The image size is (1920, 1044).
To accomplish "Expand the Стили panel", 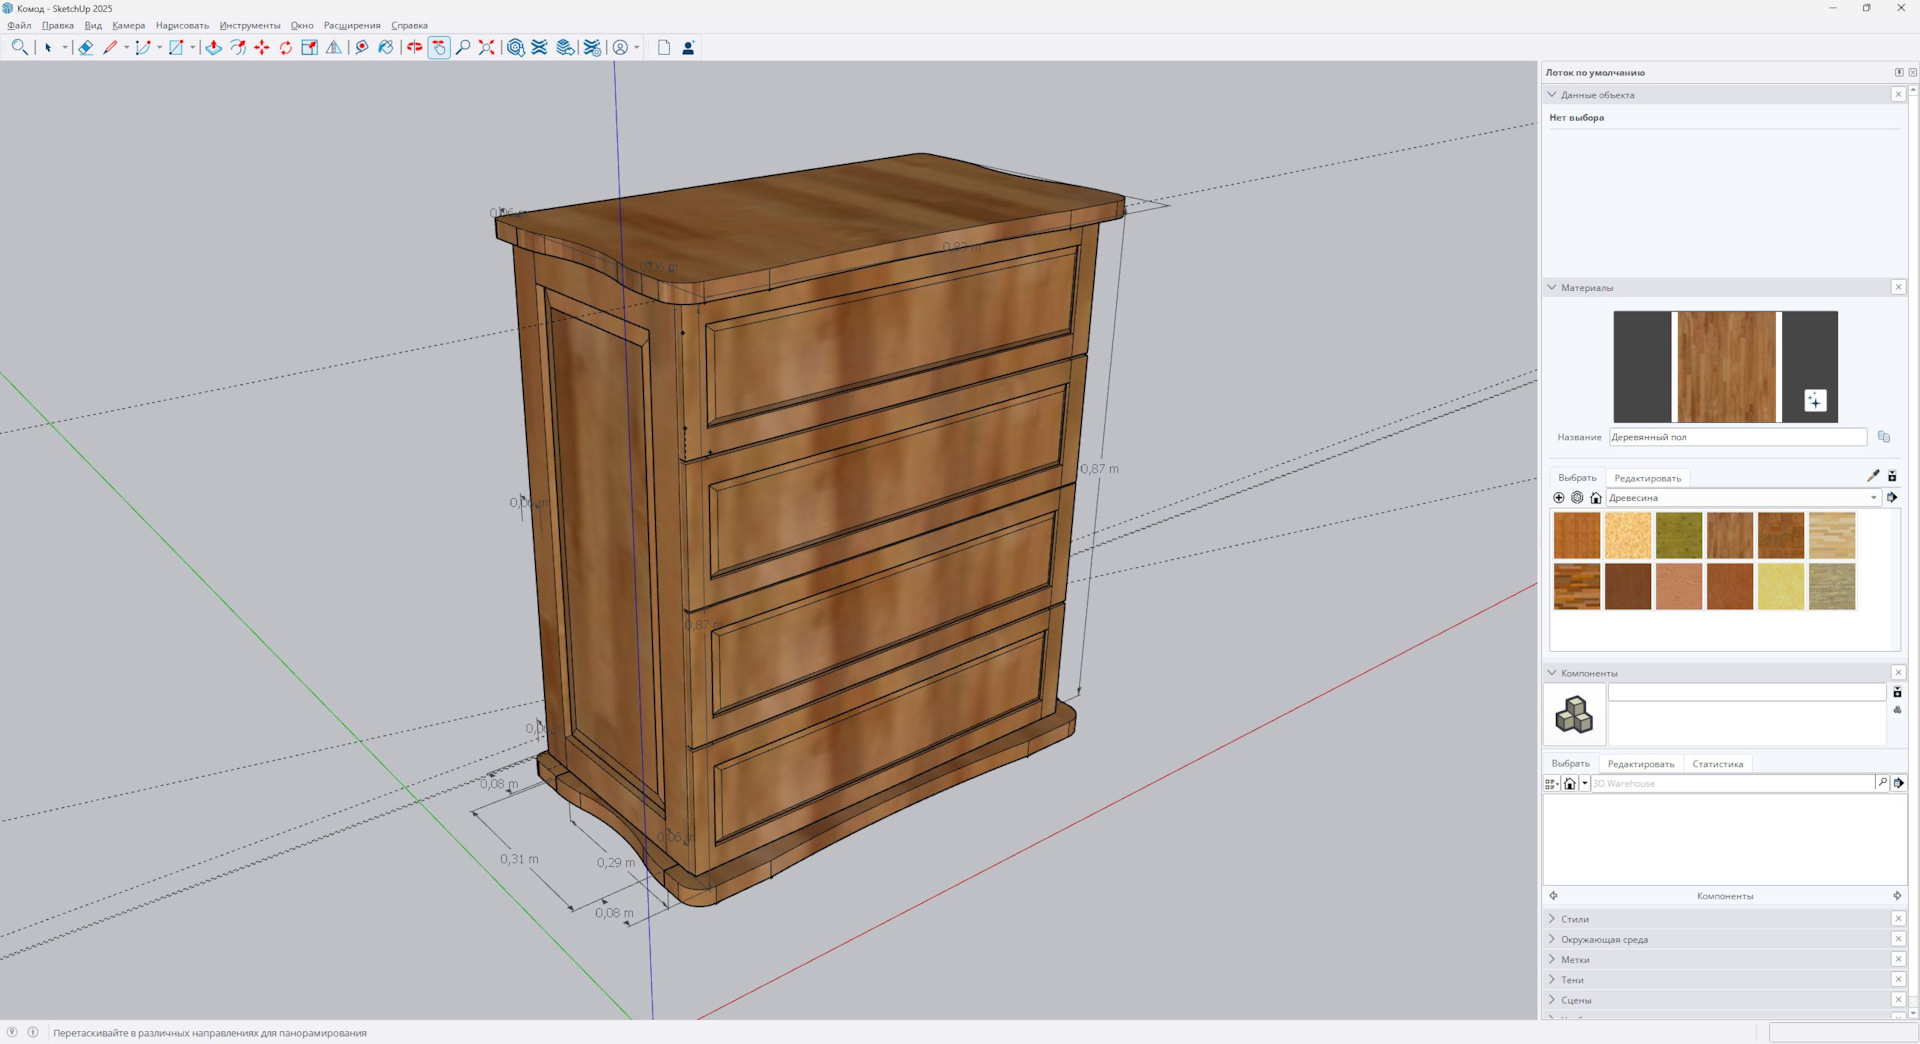I will [x=1575, y=919].
